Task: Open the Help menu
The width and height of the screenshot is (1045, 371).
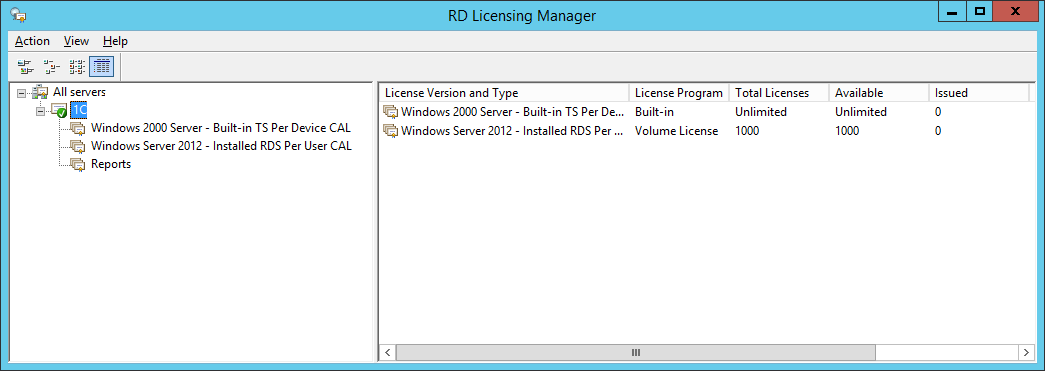Action: click(115, 41)
